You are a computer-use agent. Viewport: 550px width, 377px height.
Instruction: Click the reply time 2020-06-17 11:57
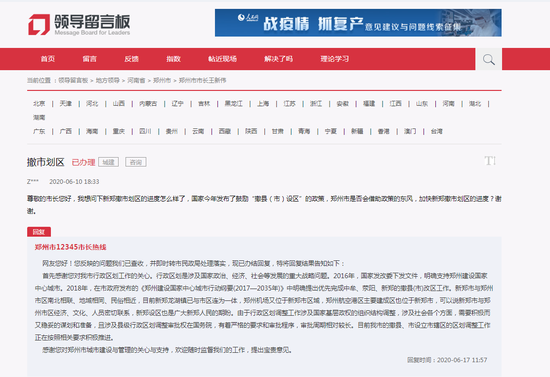coord(447,360)
